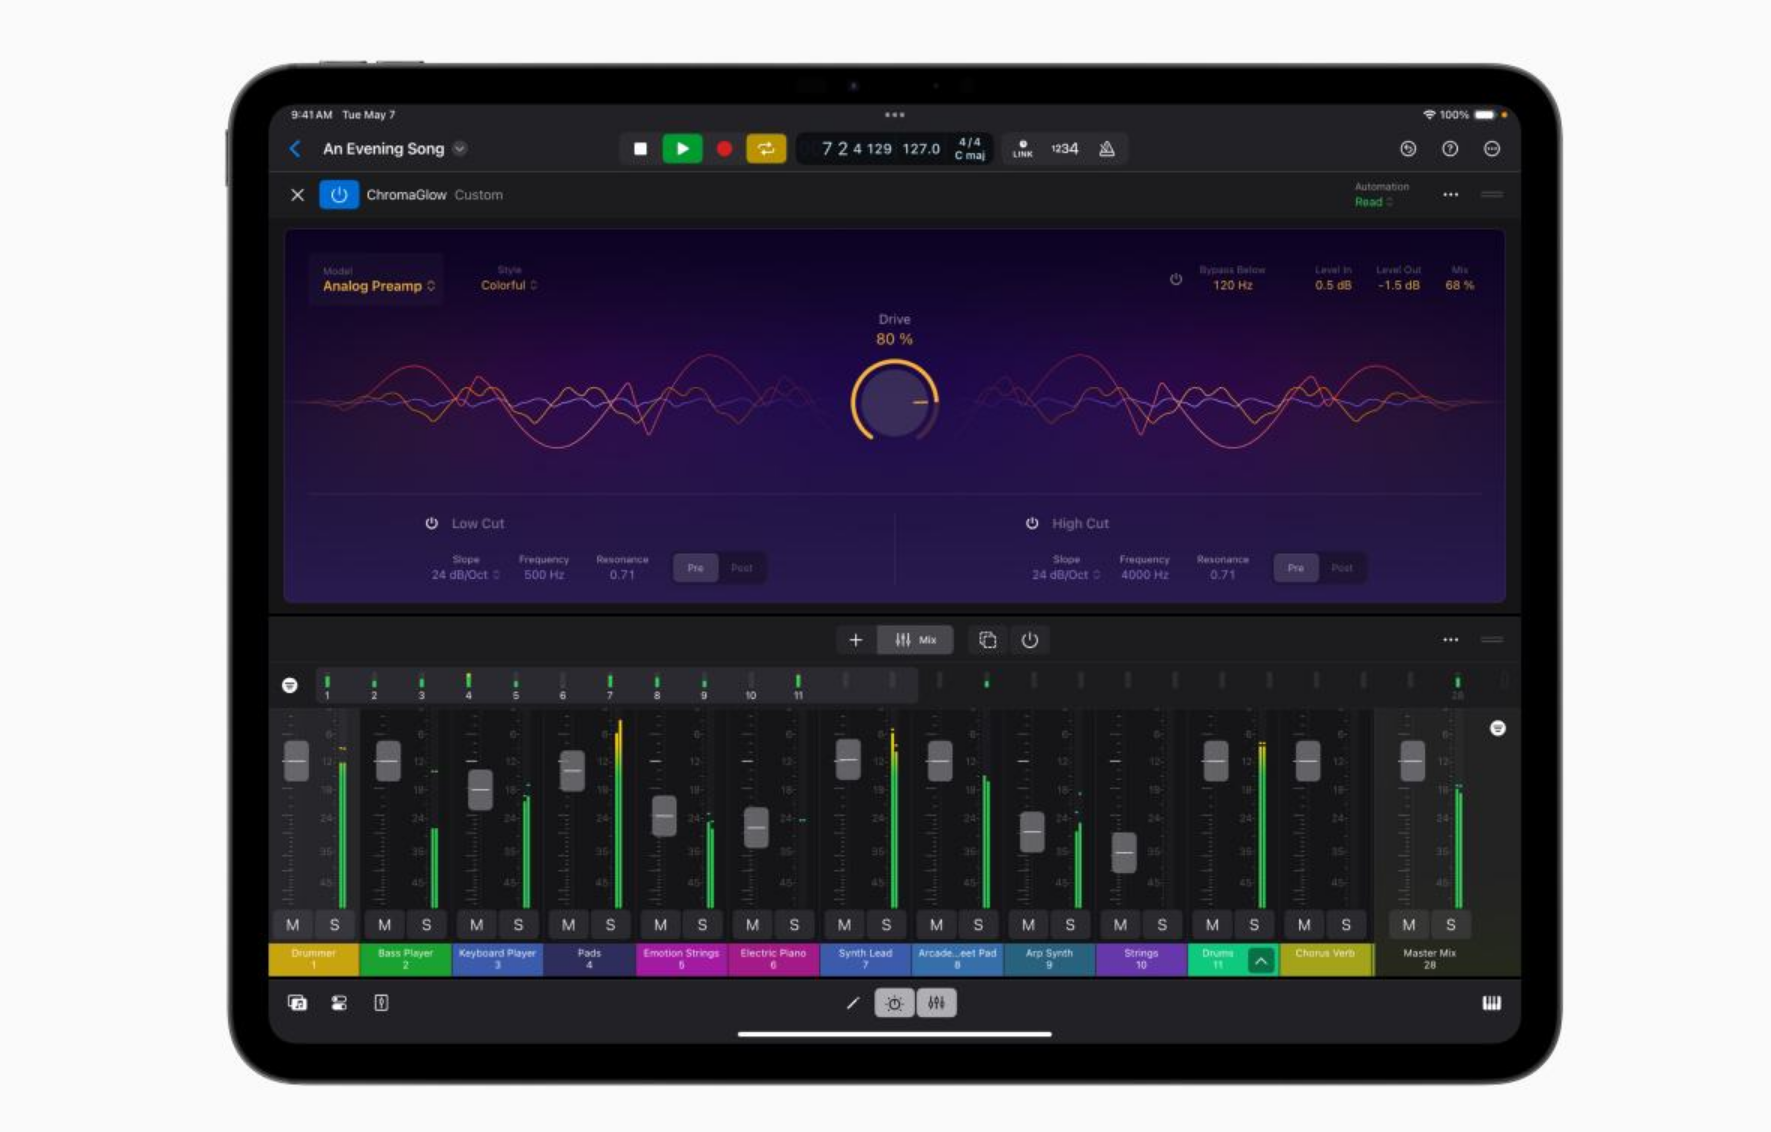Mute the Drummer track

(x=292, y=925)
